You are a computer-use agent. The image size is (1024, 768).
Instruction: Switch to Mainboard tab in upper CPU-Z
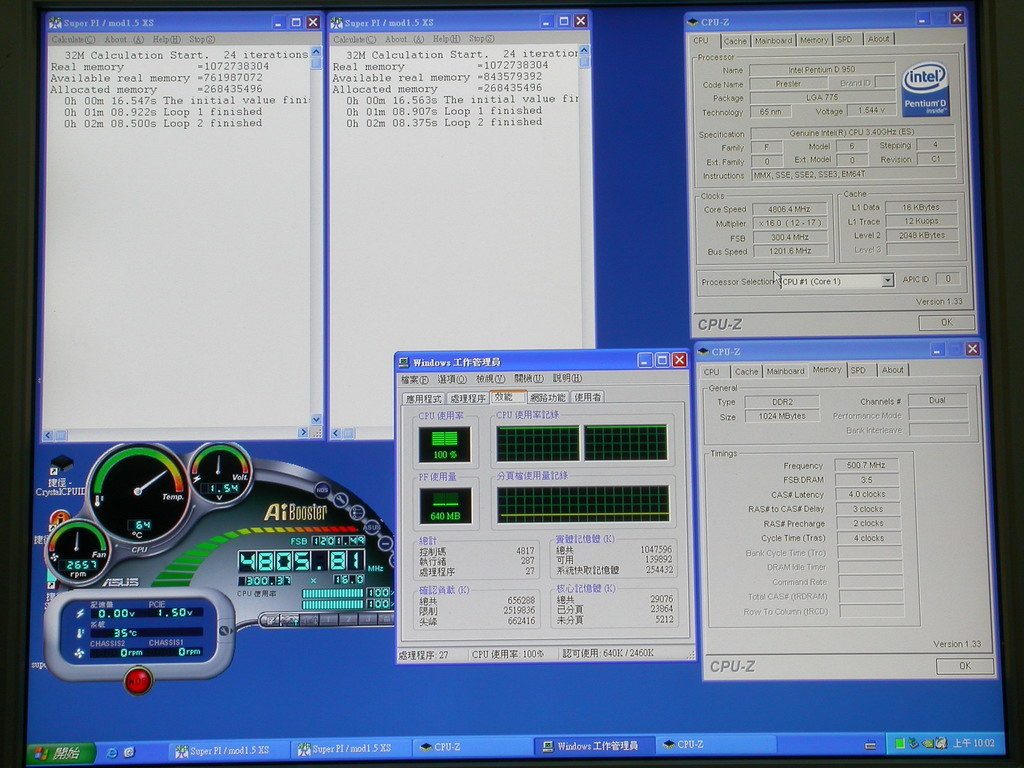773,40
